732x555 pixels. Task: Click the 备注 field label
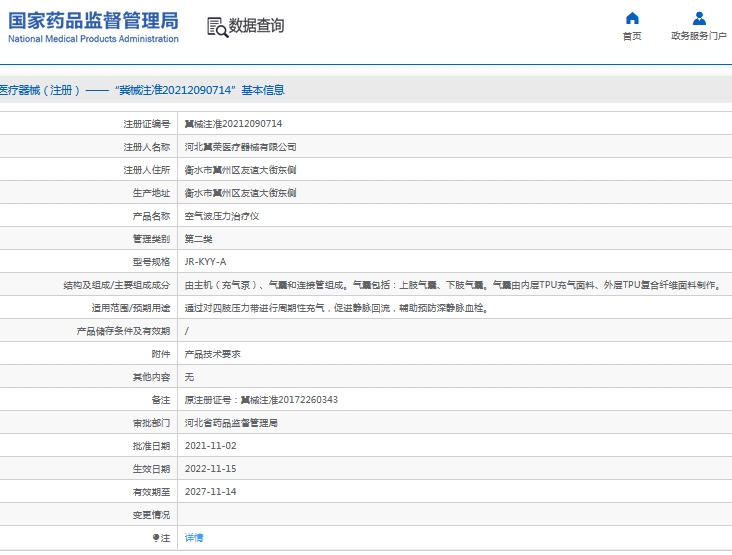[161, 400]
